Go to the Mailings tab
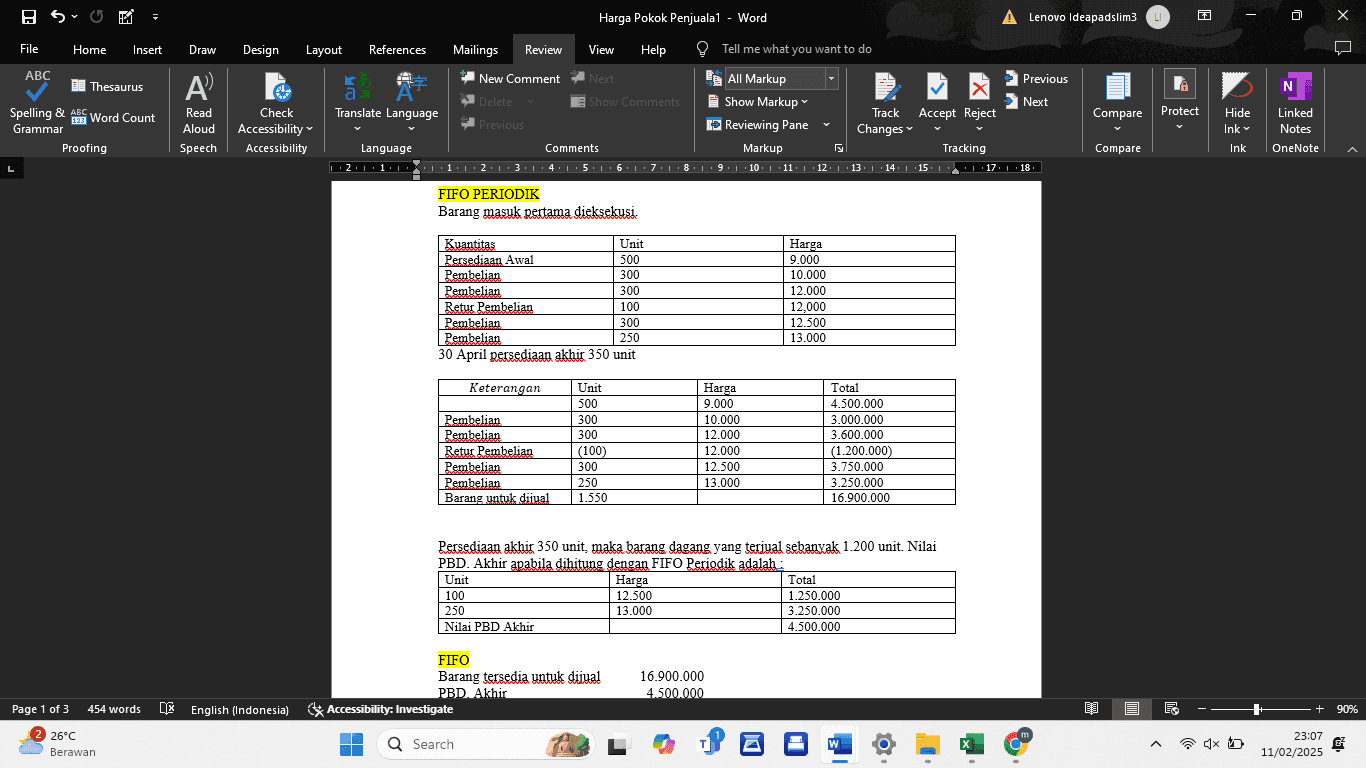The width and height of the screenshot is (1366, 768). click(x=475, y=49)
